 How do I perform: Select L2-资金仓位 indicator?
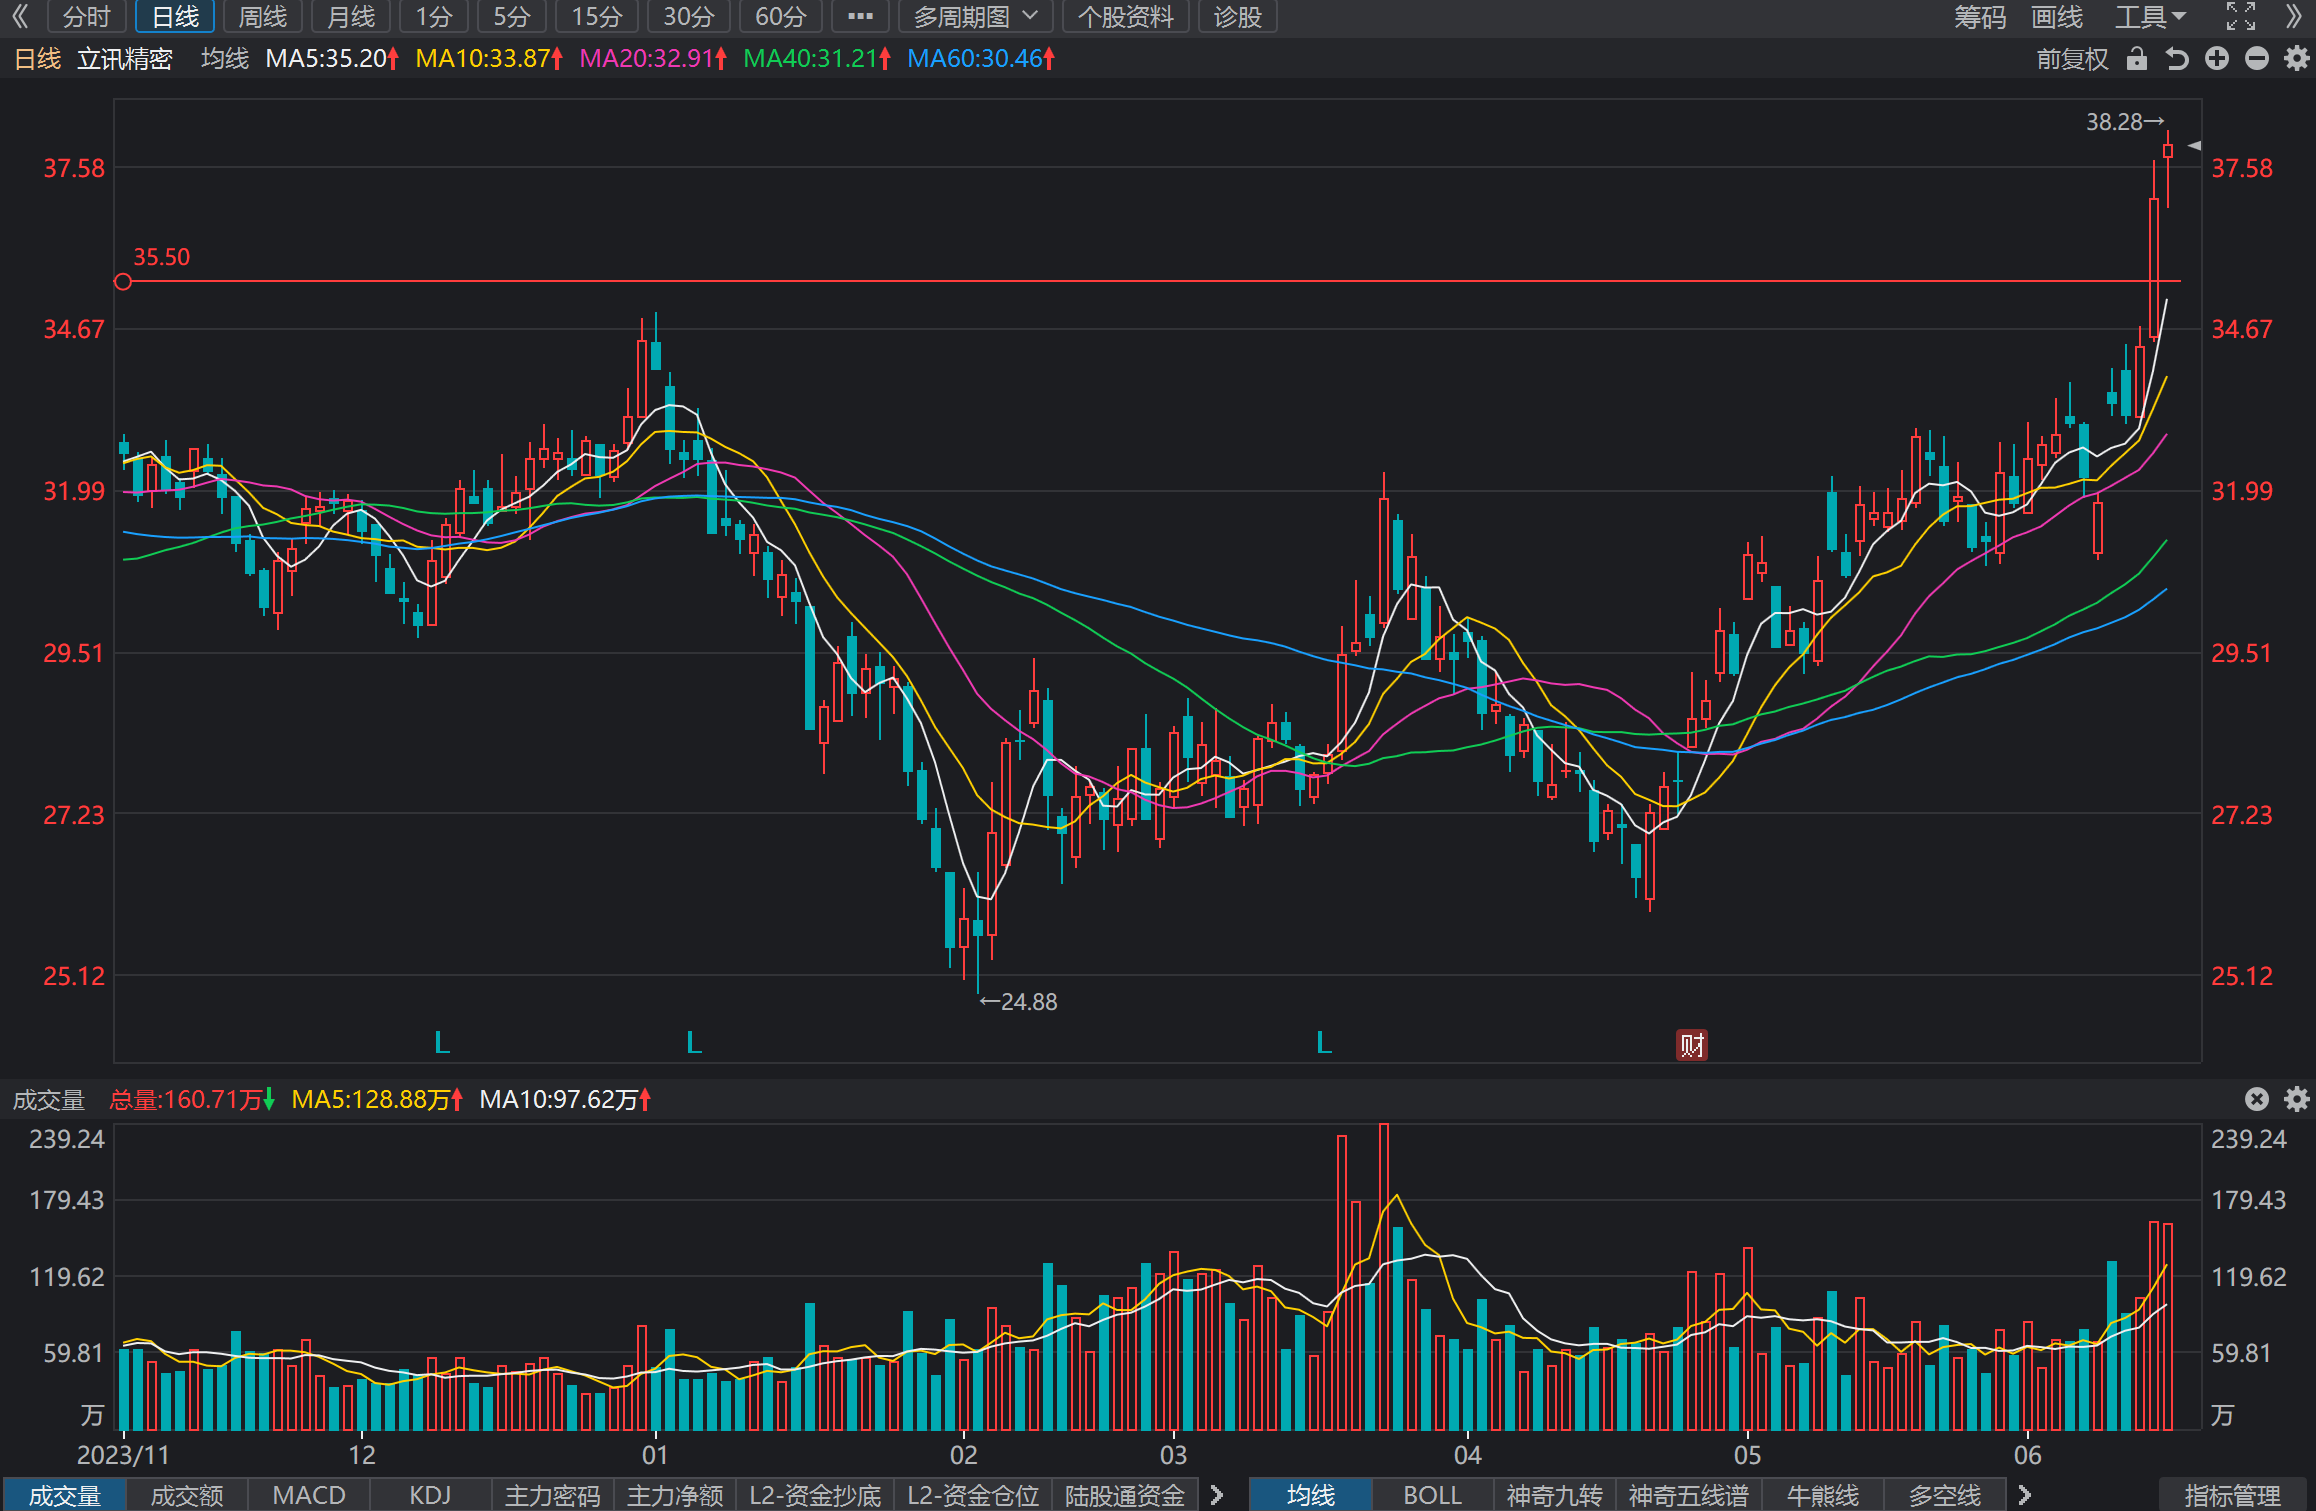(973, 1495)
